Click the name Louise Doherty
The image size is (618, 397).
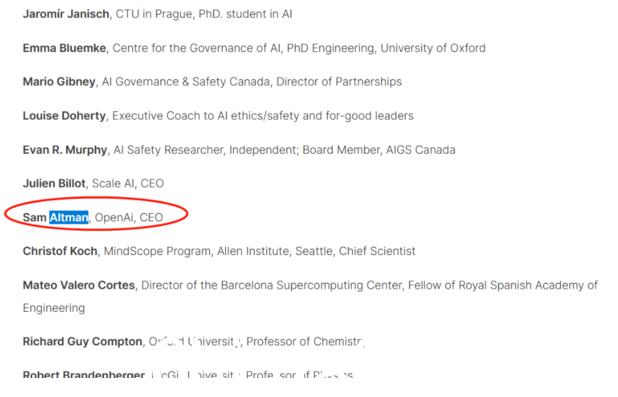point(64,116)
